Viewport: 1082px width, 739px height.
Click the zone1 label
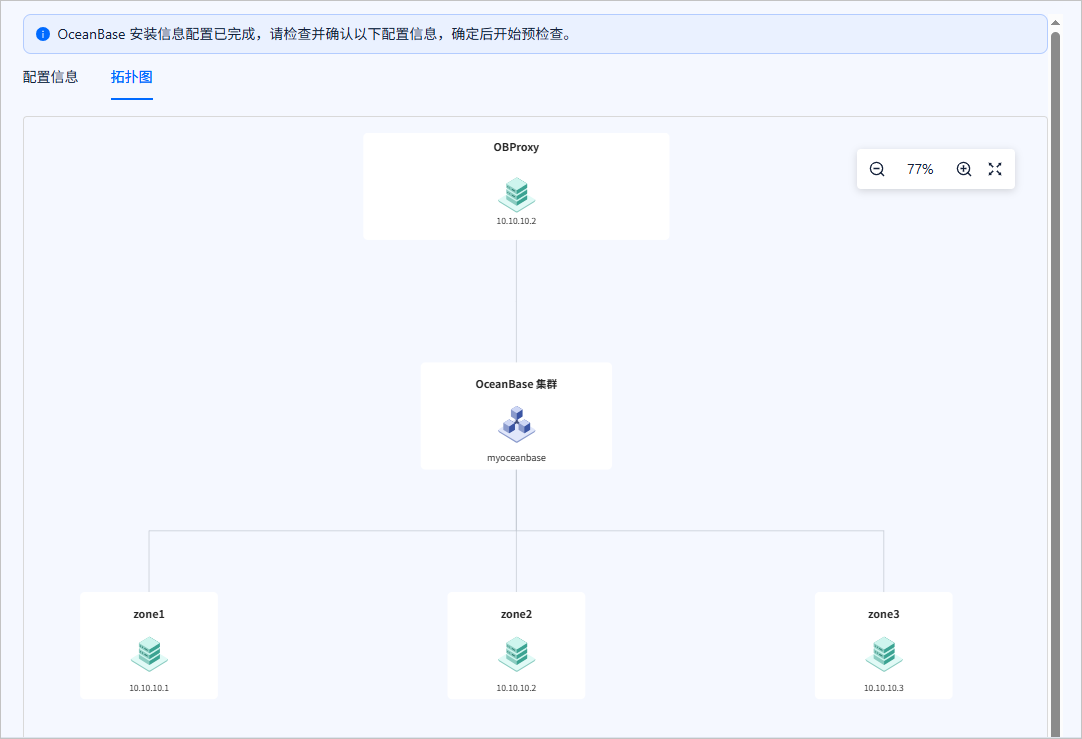pos(149,614)
